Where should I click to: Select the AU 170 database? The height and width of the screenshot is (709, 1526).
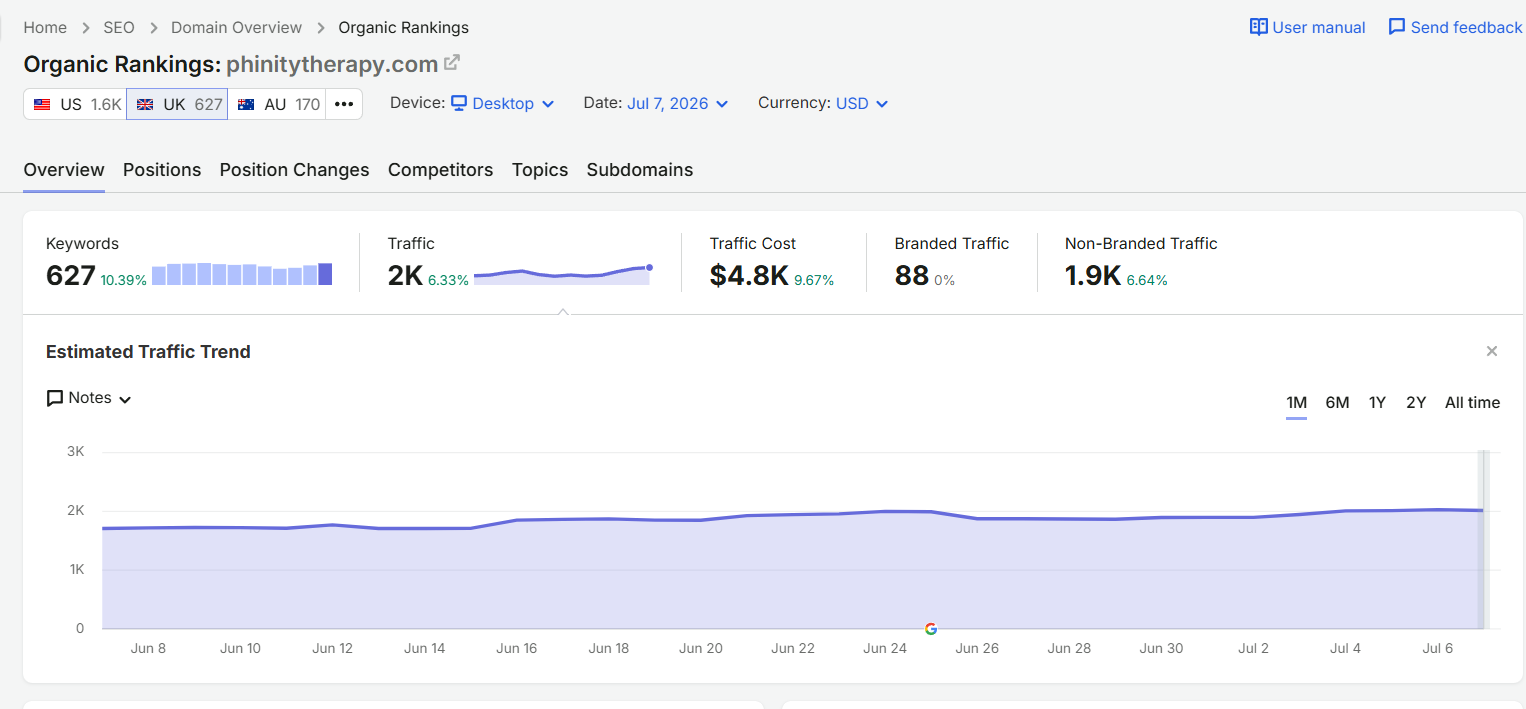tap(277, 104)
